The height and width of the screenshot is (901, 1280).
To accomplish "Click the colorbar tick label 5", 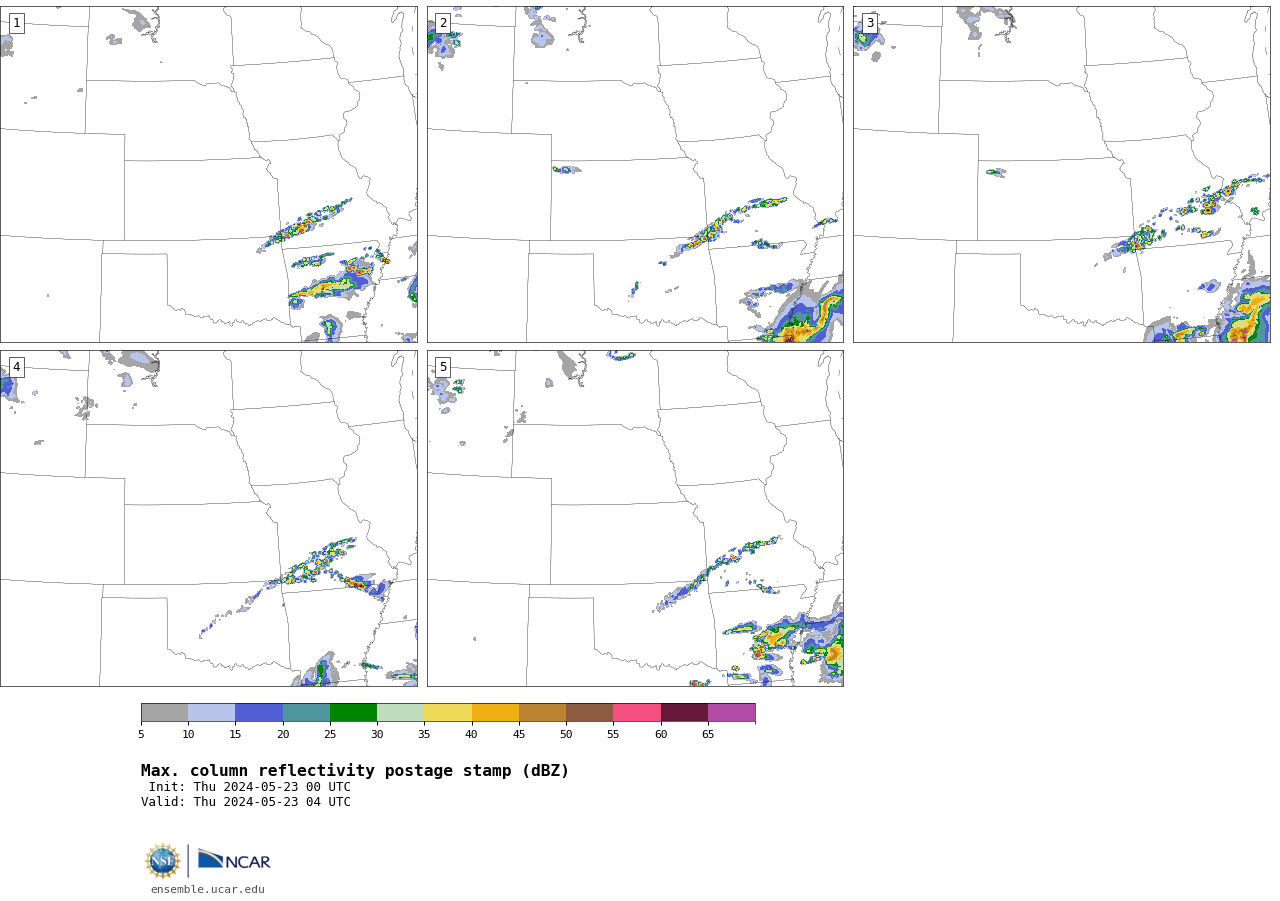I will 141,735.
